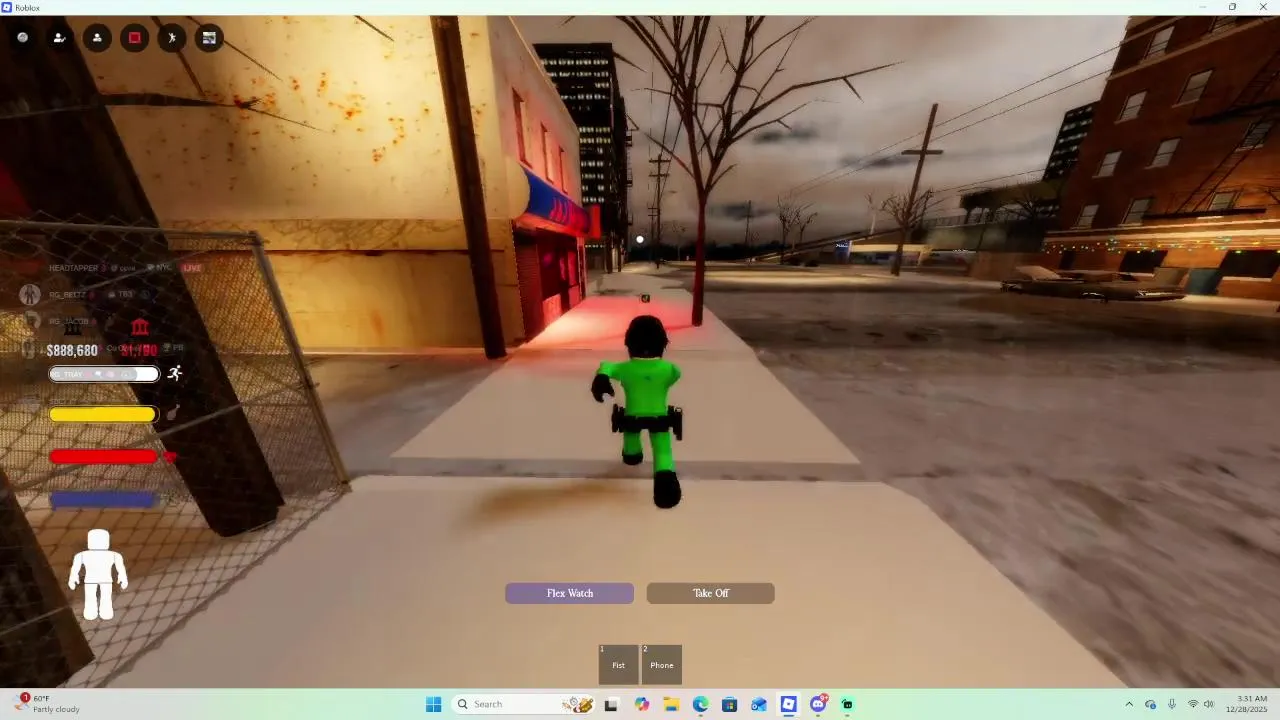Open Copilot from the taskbar
The width and height of the screenshot is (1280, 720).
click(x=641, y=704)
